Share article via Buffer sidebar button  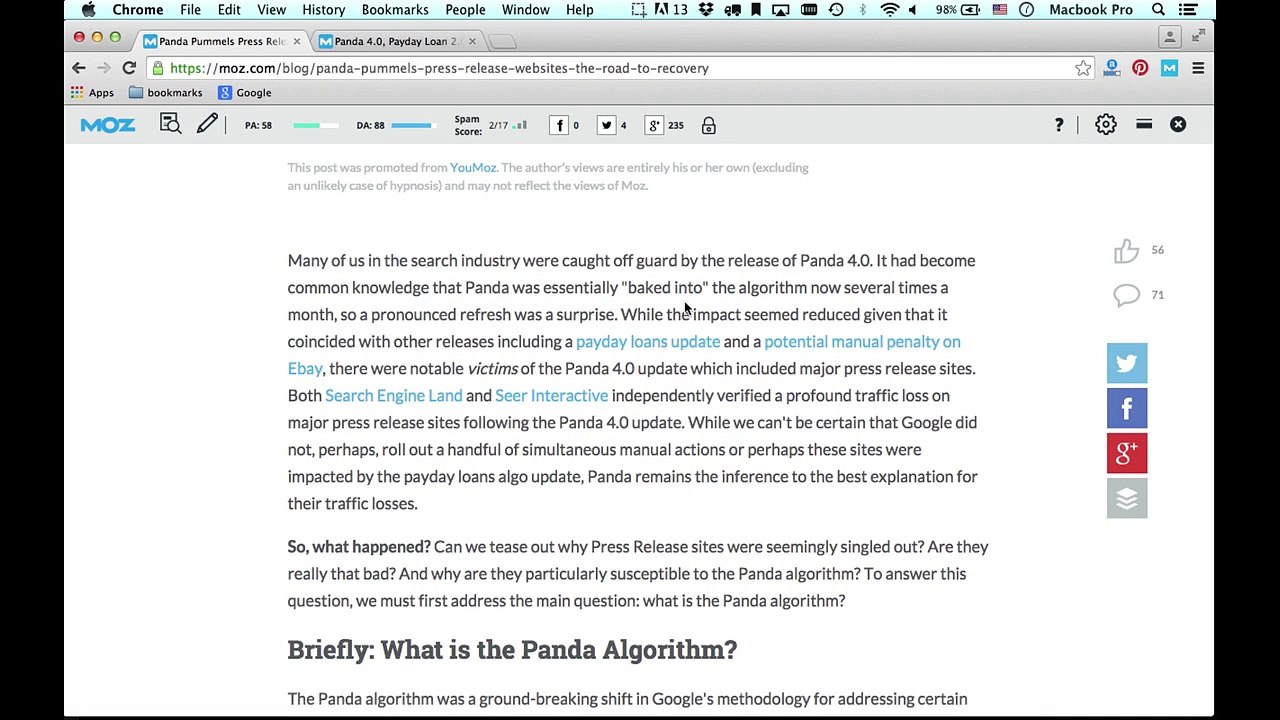click(x=1127, y=498)
